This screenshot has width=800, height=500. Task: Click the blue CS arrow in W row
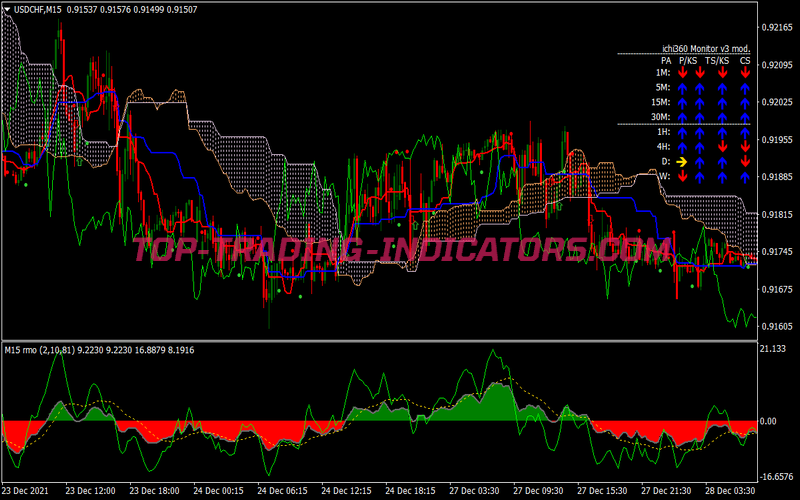745,177
